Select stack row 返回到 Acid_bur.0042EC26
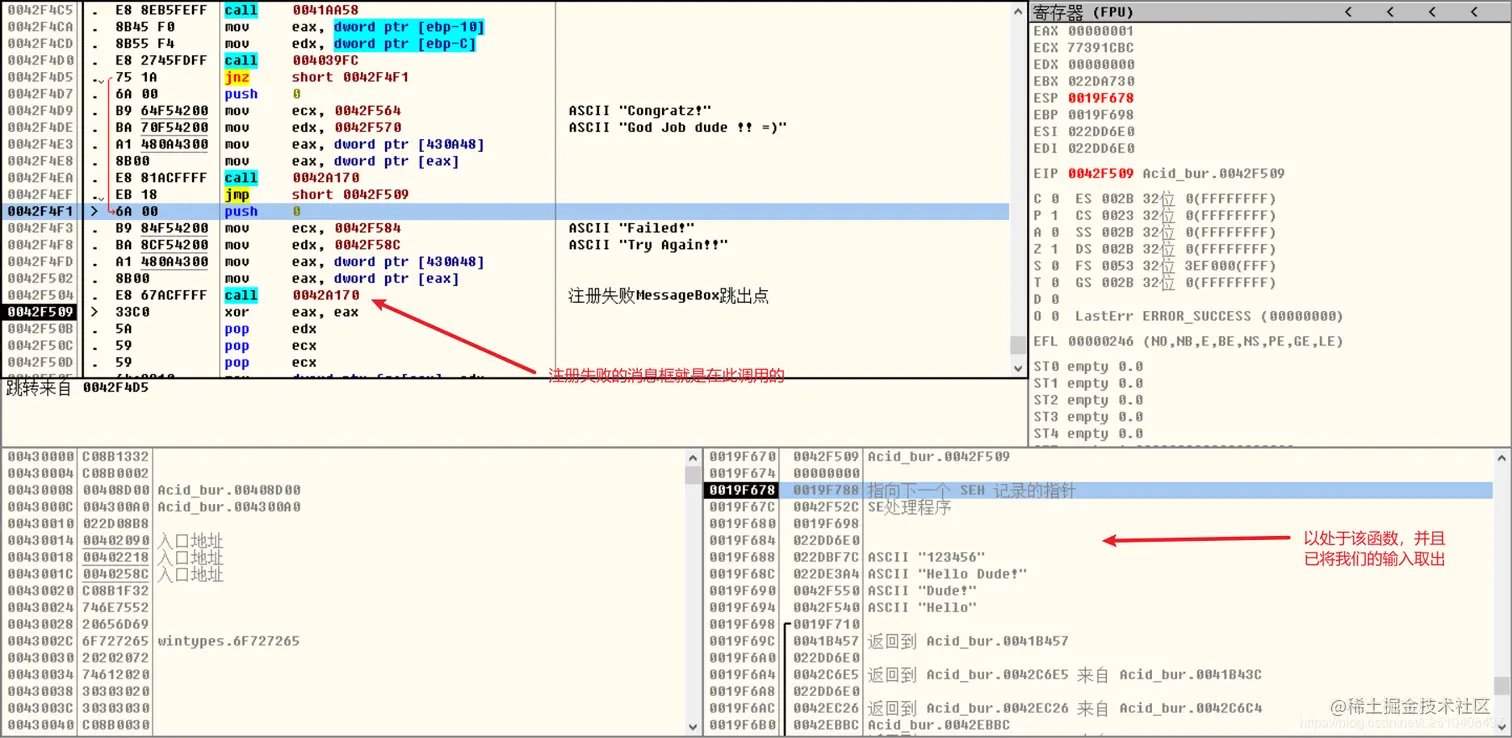This screenshot has width=1512, height=738. click(1100, 708)
